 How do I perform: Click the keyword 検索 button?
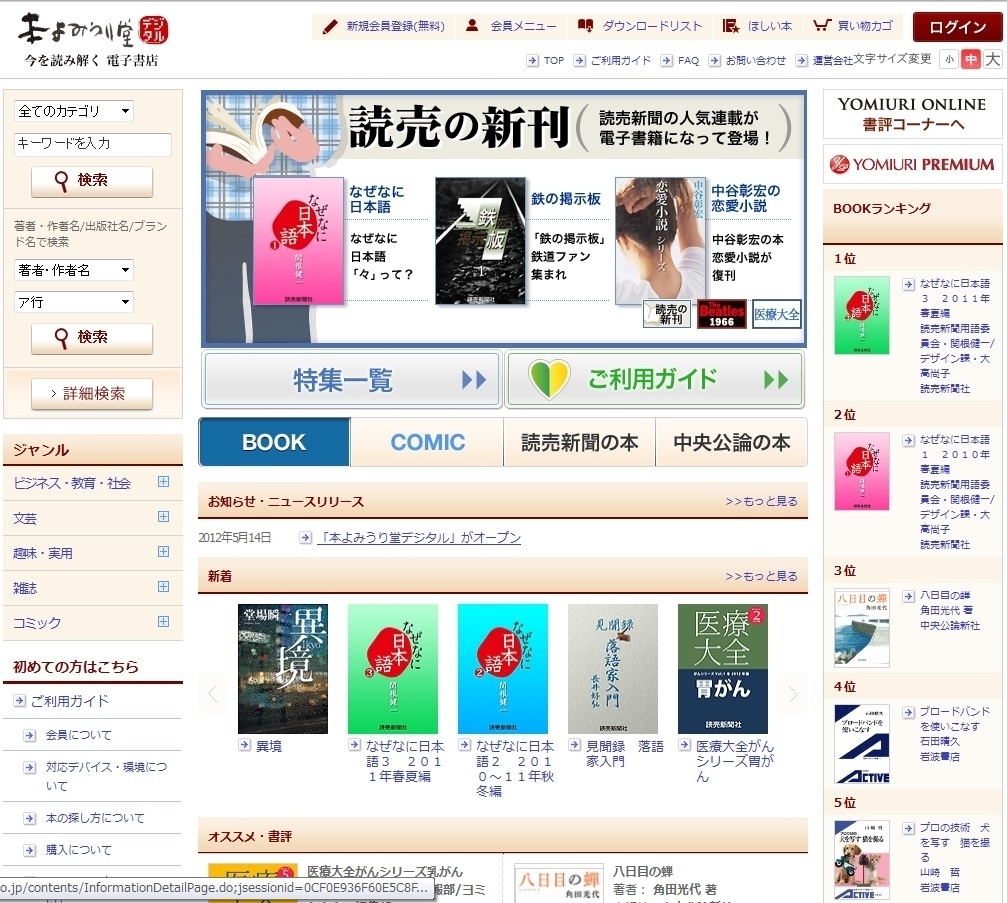(x=92, y=181)
